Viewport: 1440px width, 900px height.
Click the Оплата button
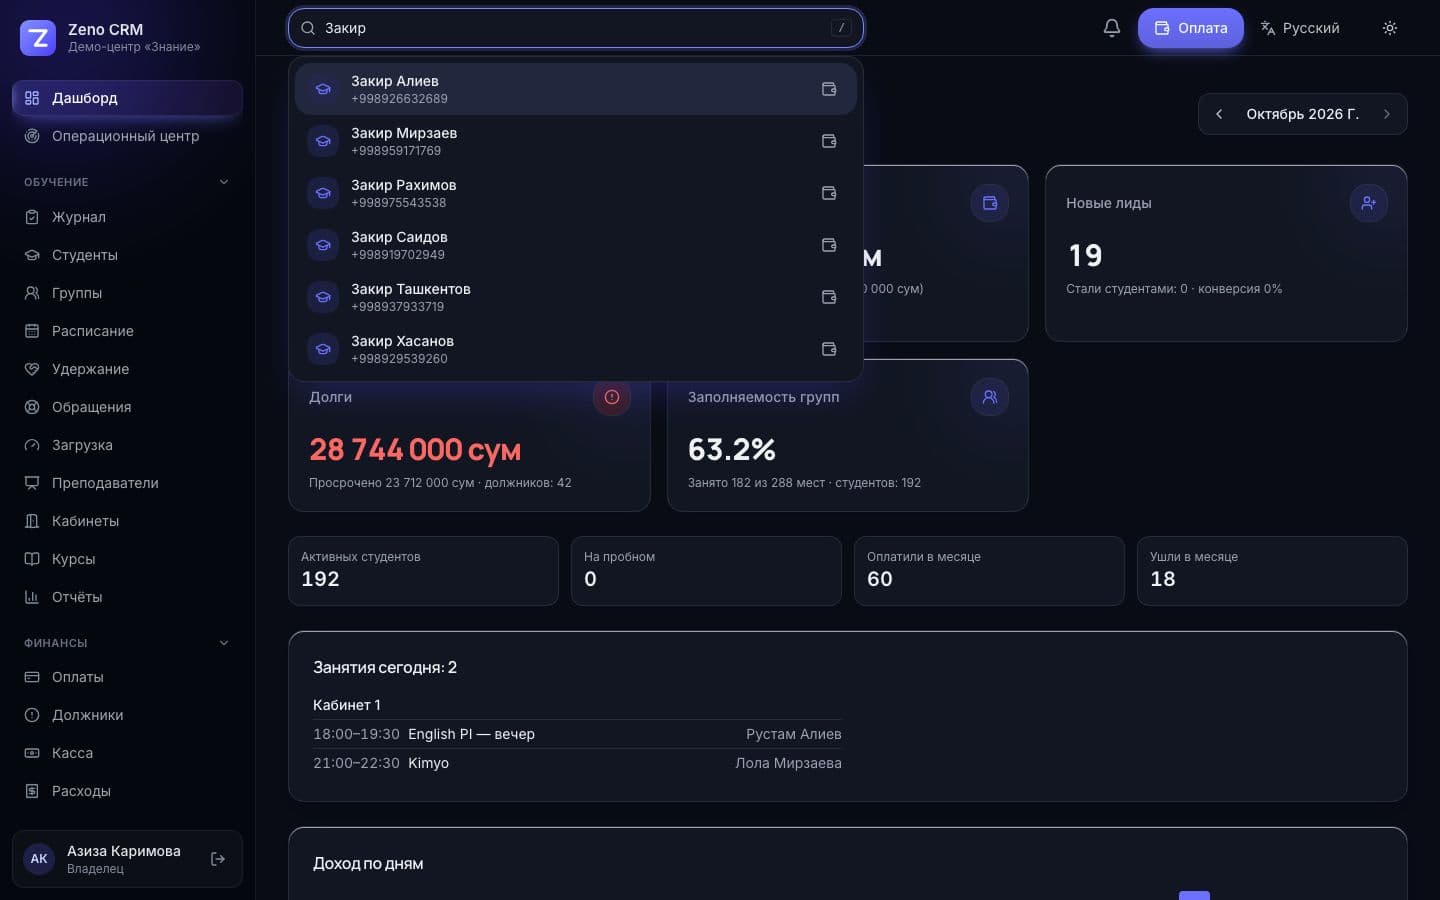1191,28
